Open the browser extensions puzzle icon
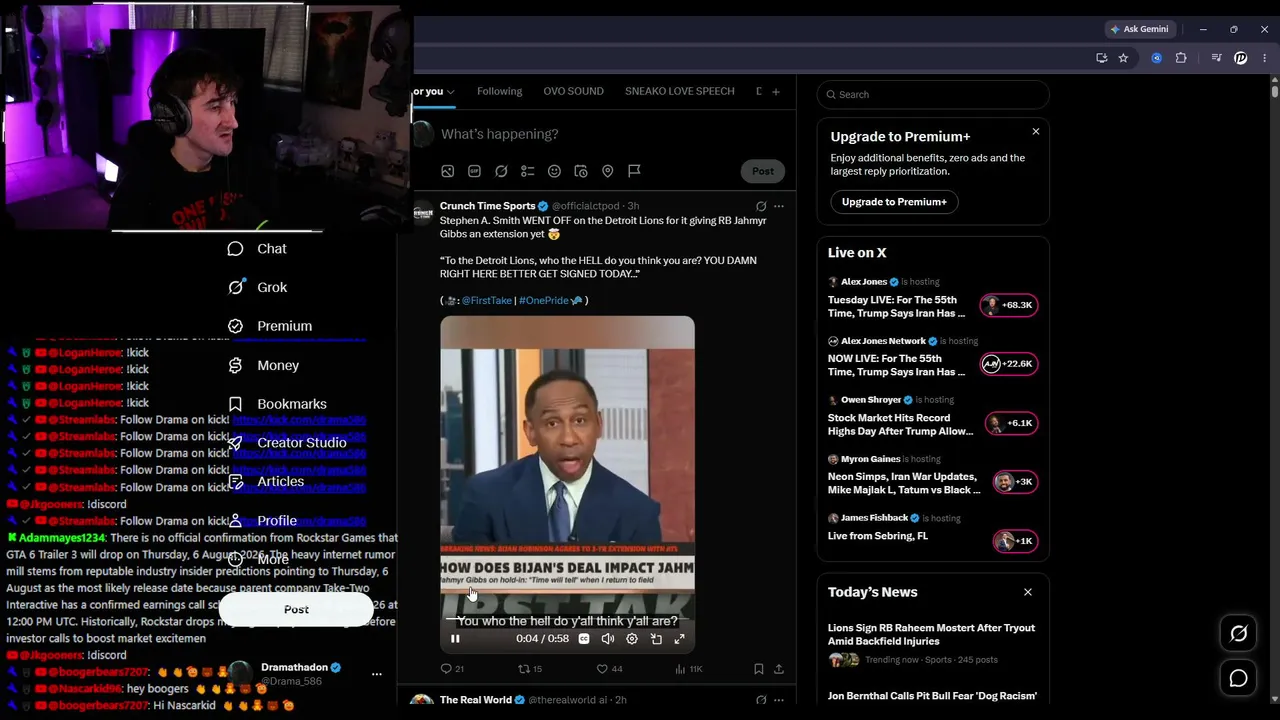Screen dimensions: 1280x720 [1181, 58]
